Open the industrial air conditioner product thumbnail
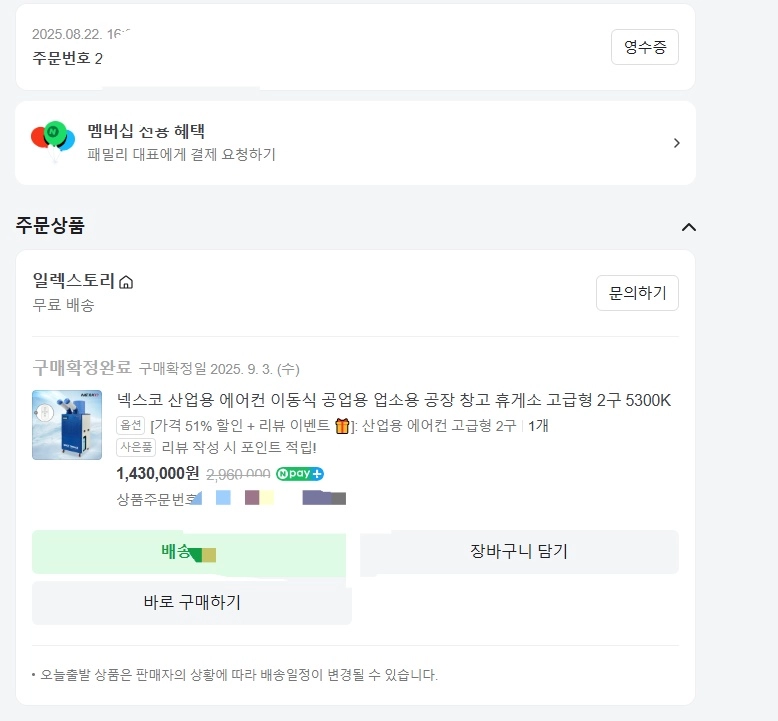The height and width of the screenshot is (721, 778). click(x=67, y=425)
